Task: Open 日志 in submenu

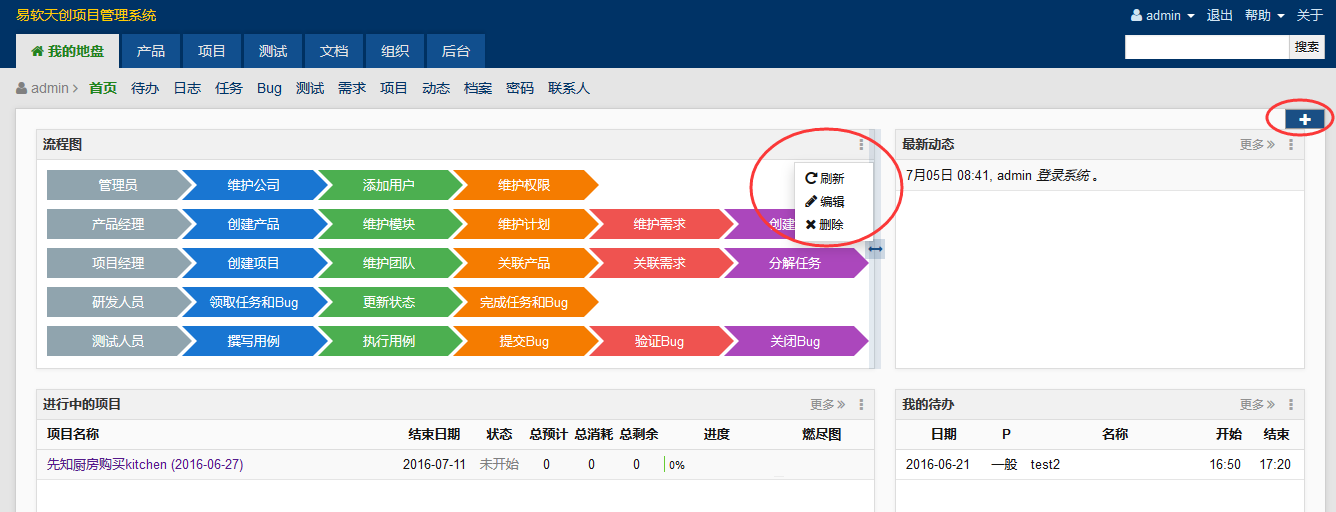Action: [x=187, y=88]
